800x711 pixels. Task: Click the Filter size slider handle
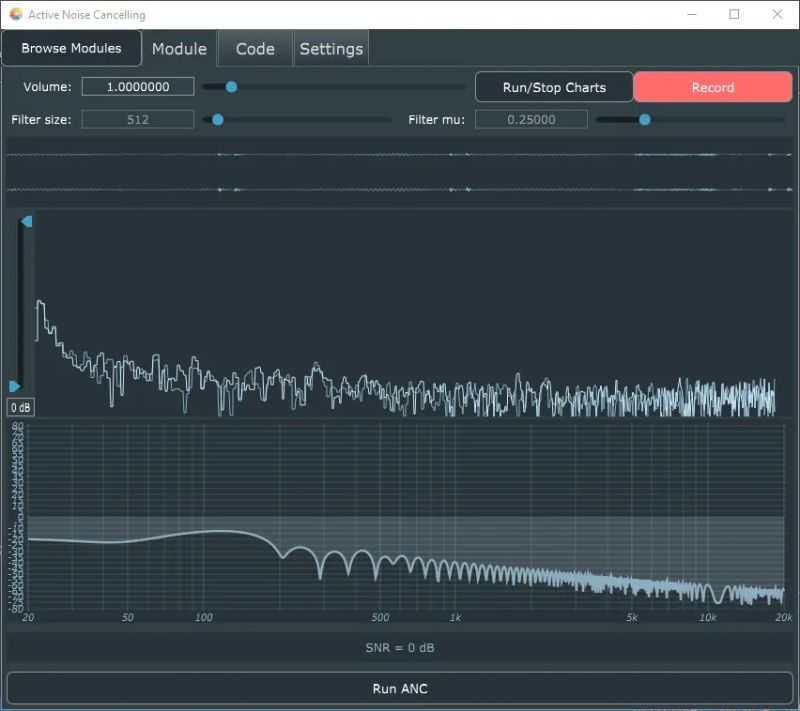point(217,119)
